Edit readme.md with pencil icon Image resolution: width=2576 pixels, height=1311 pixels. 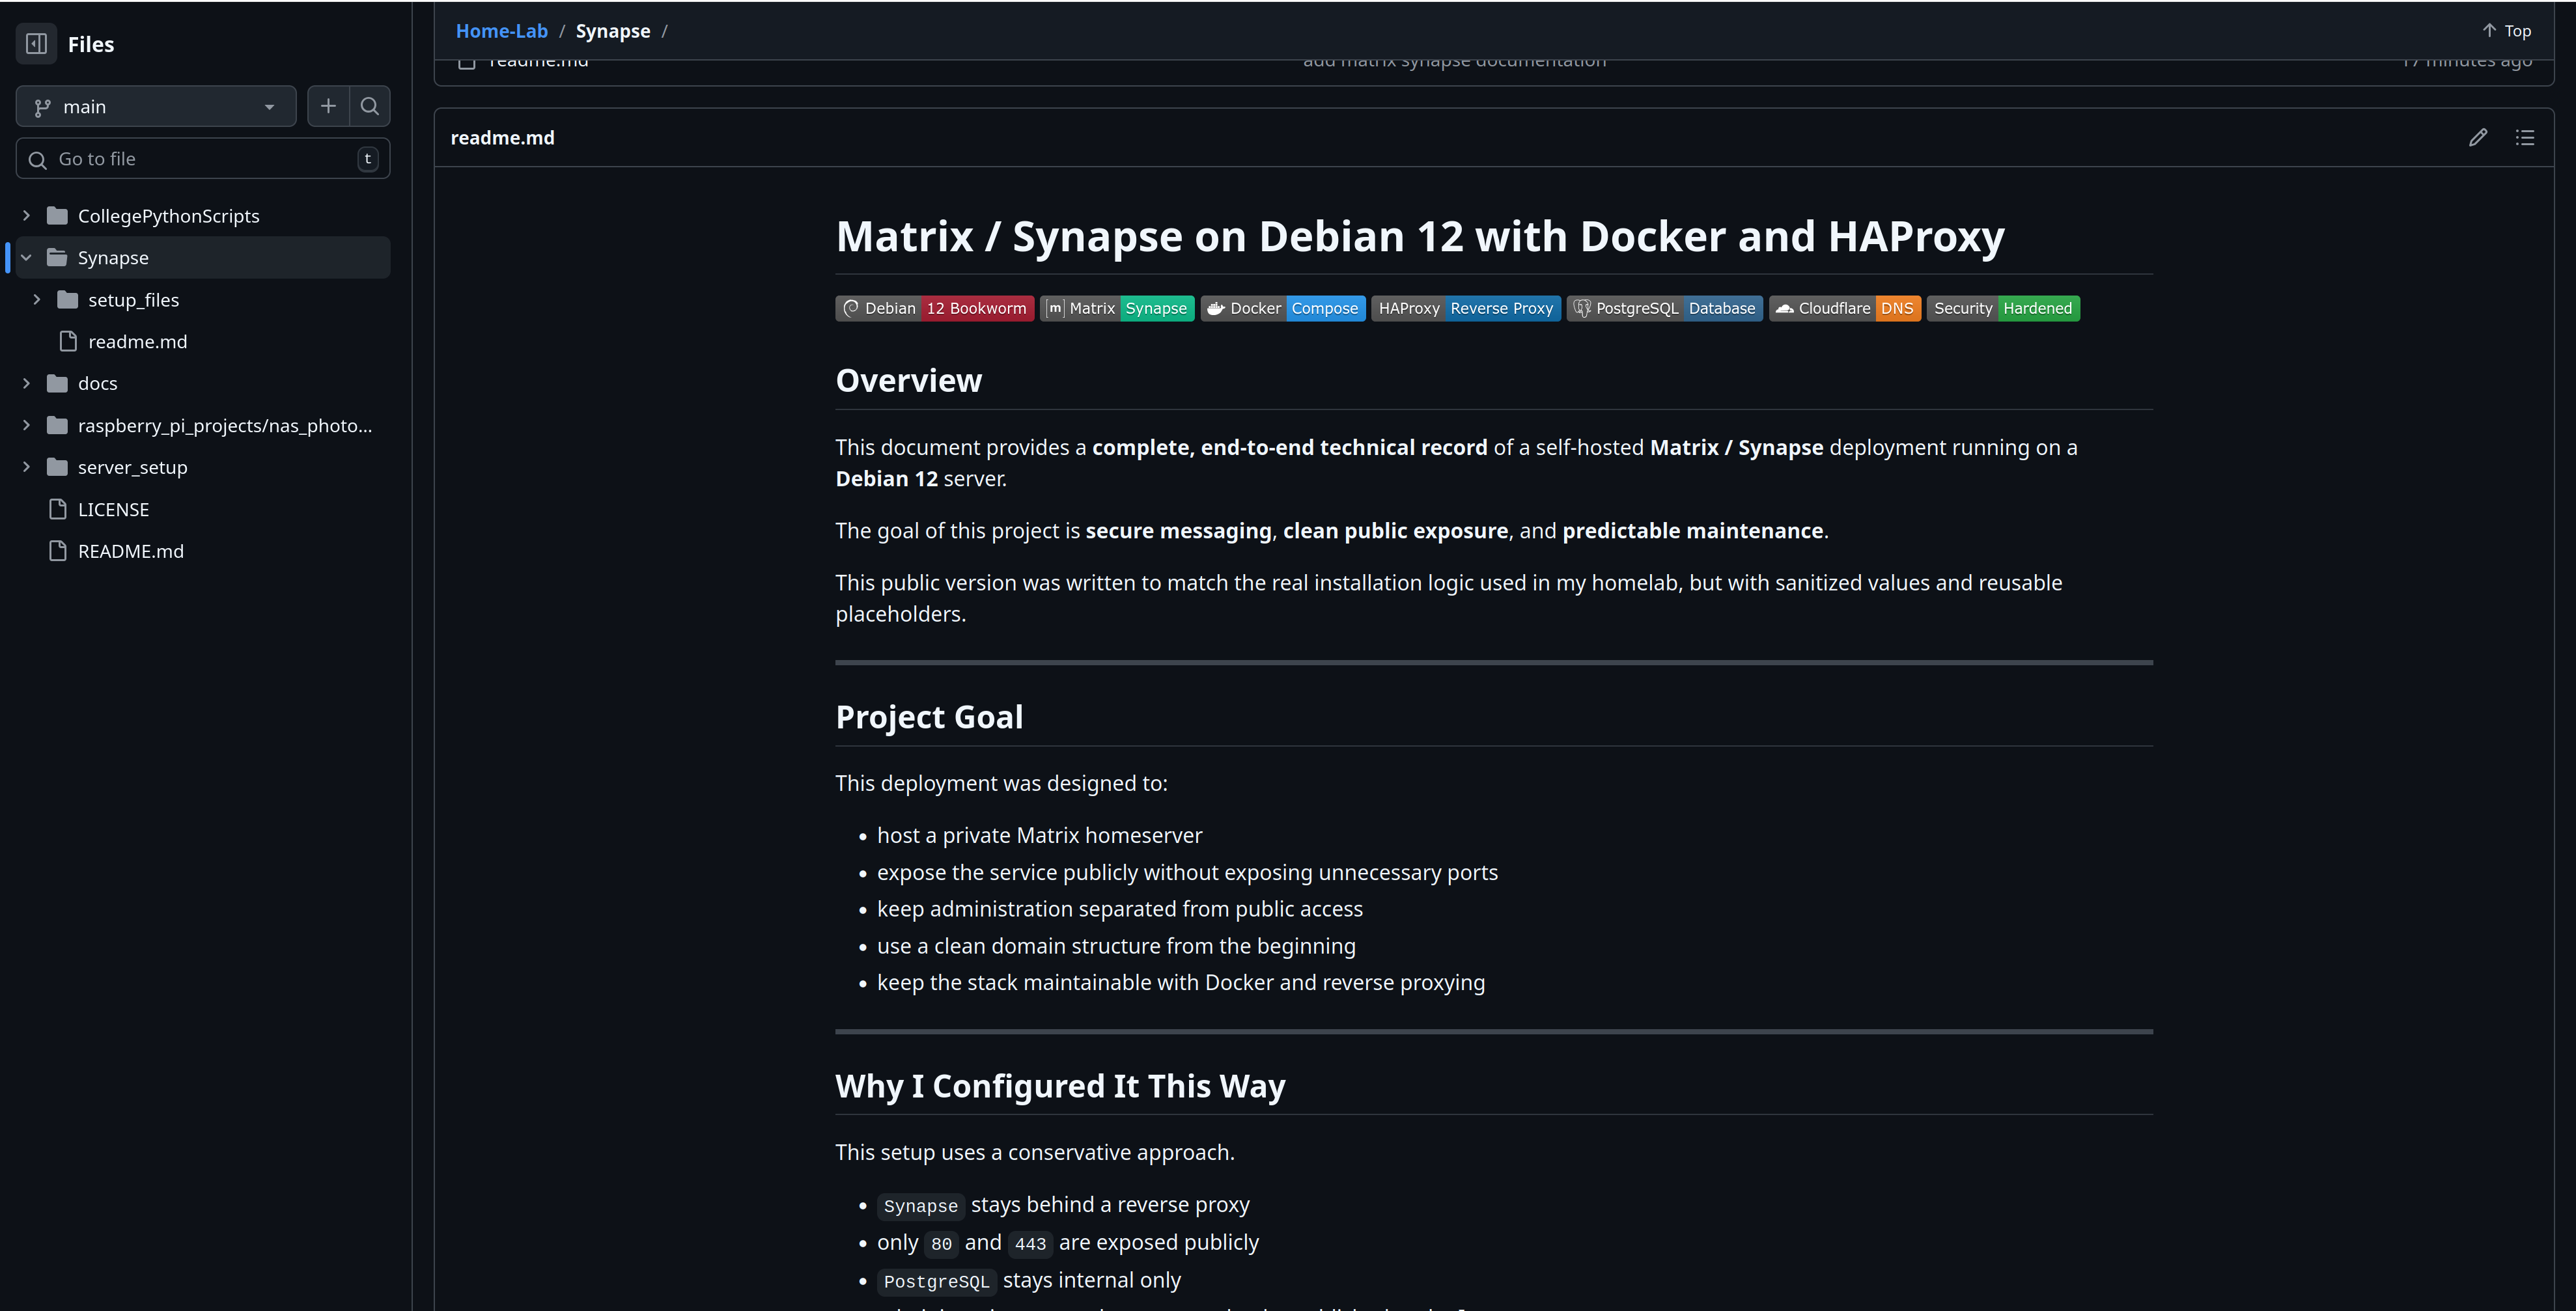coord(2478,138)
